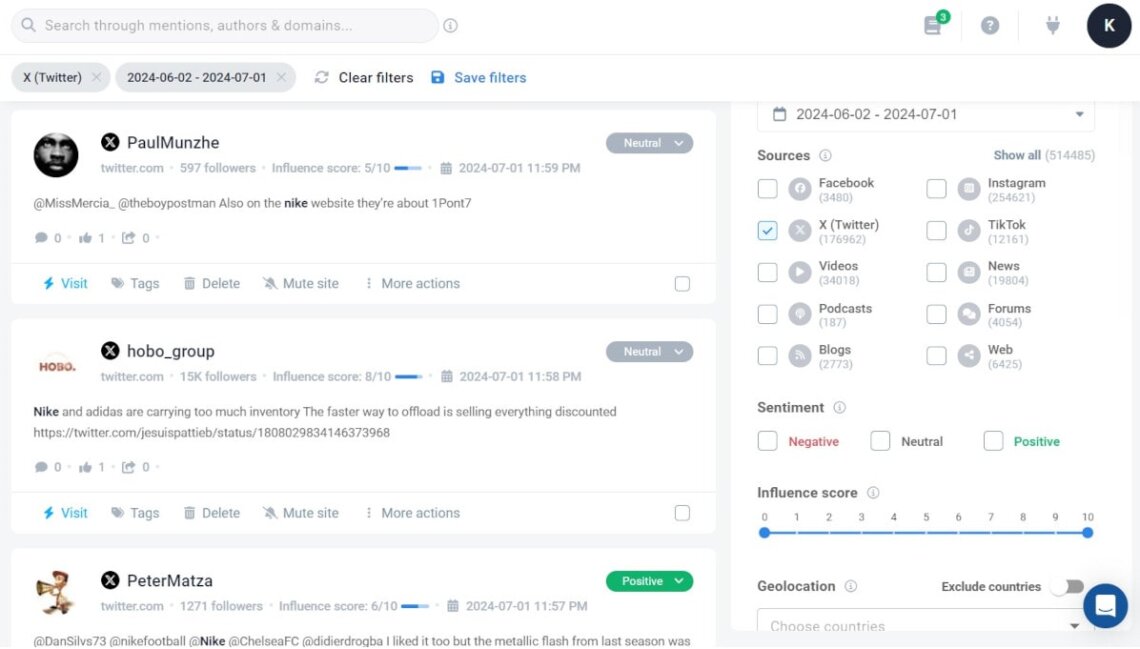
Task: Click the influence score maximum slider handle
Action: point(1088,533)
